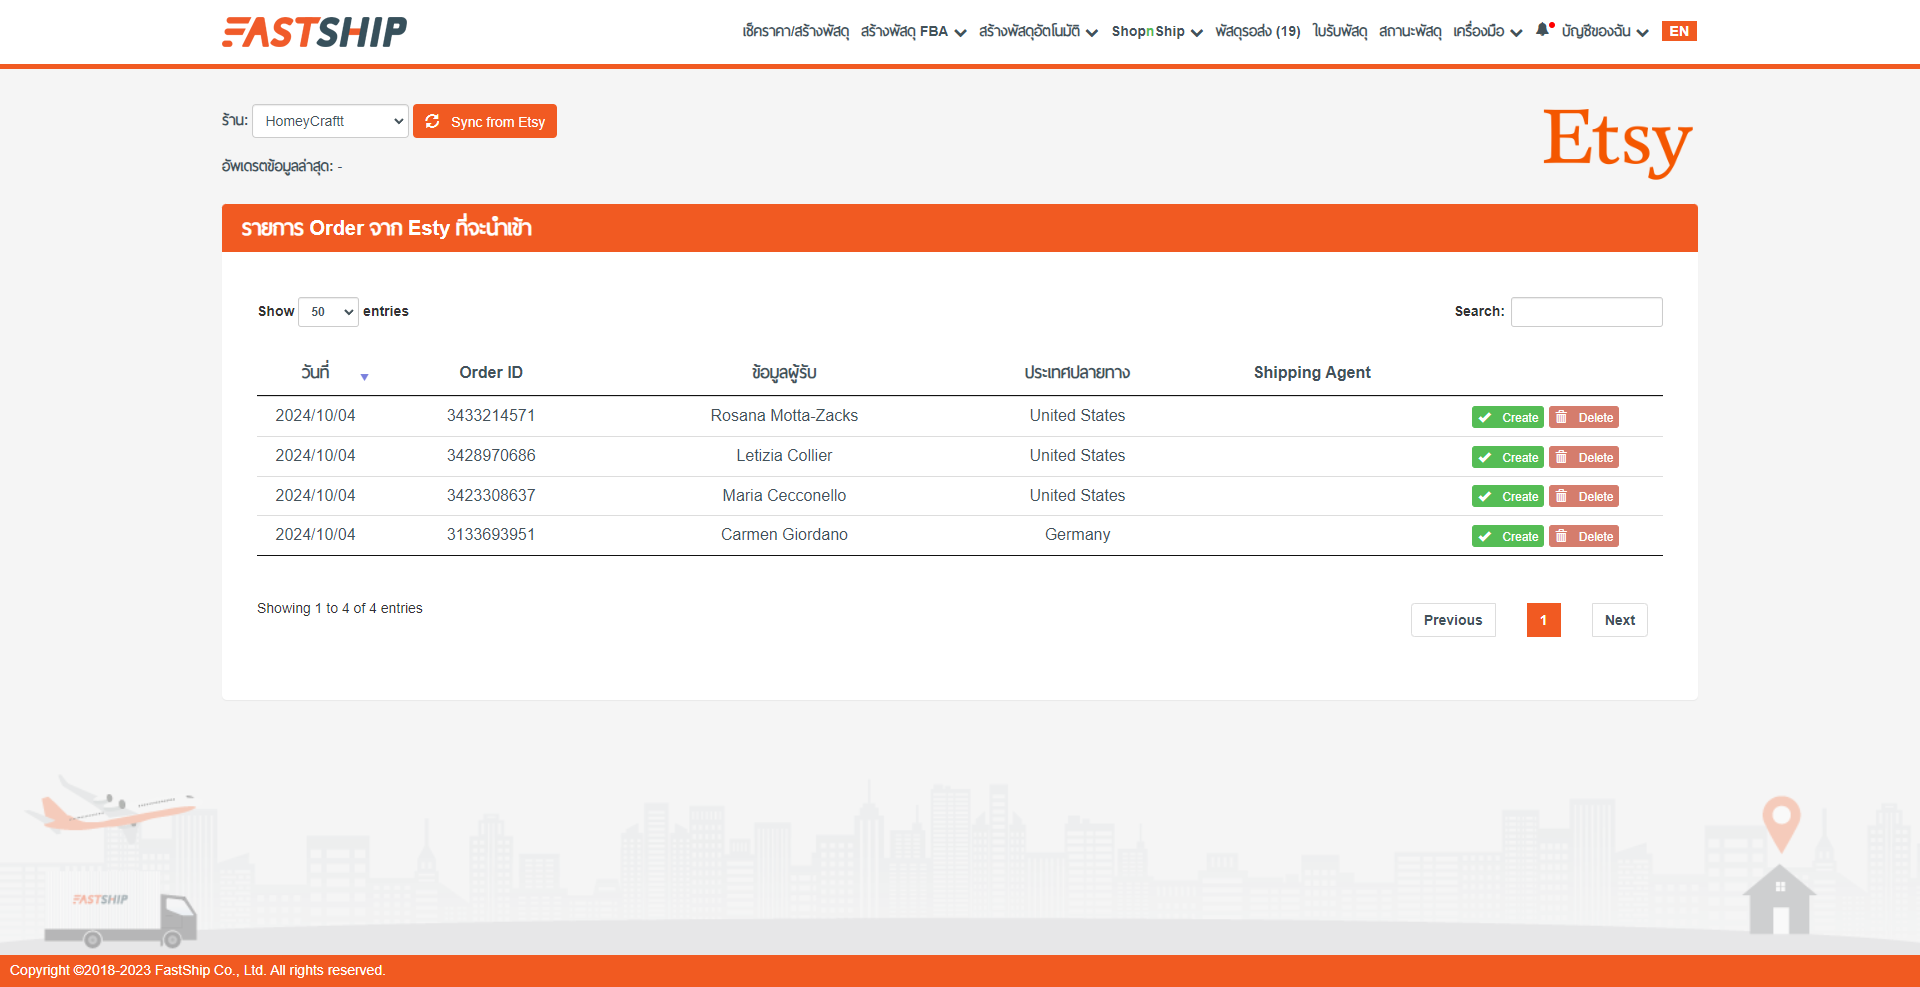Change the Show entries count dropdown
Image resolution: width=1920 pixels, height=987 pixels.
(328, 312)
